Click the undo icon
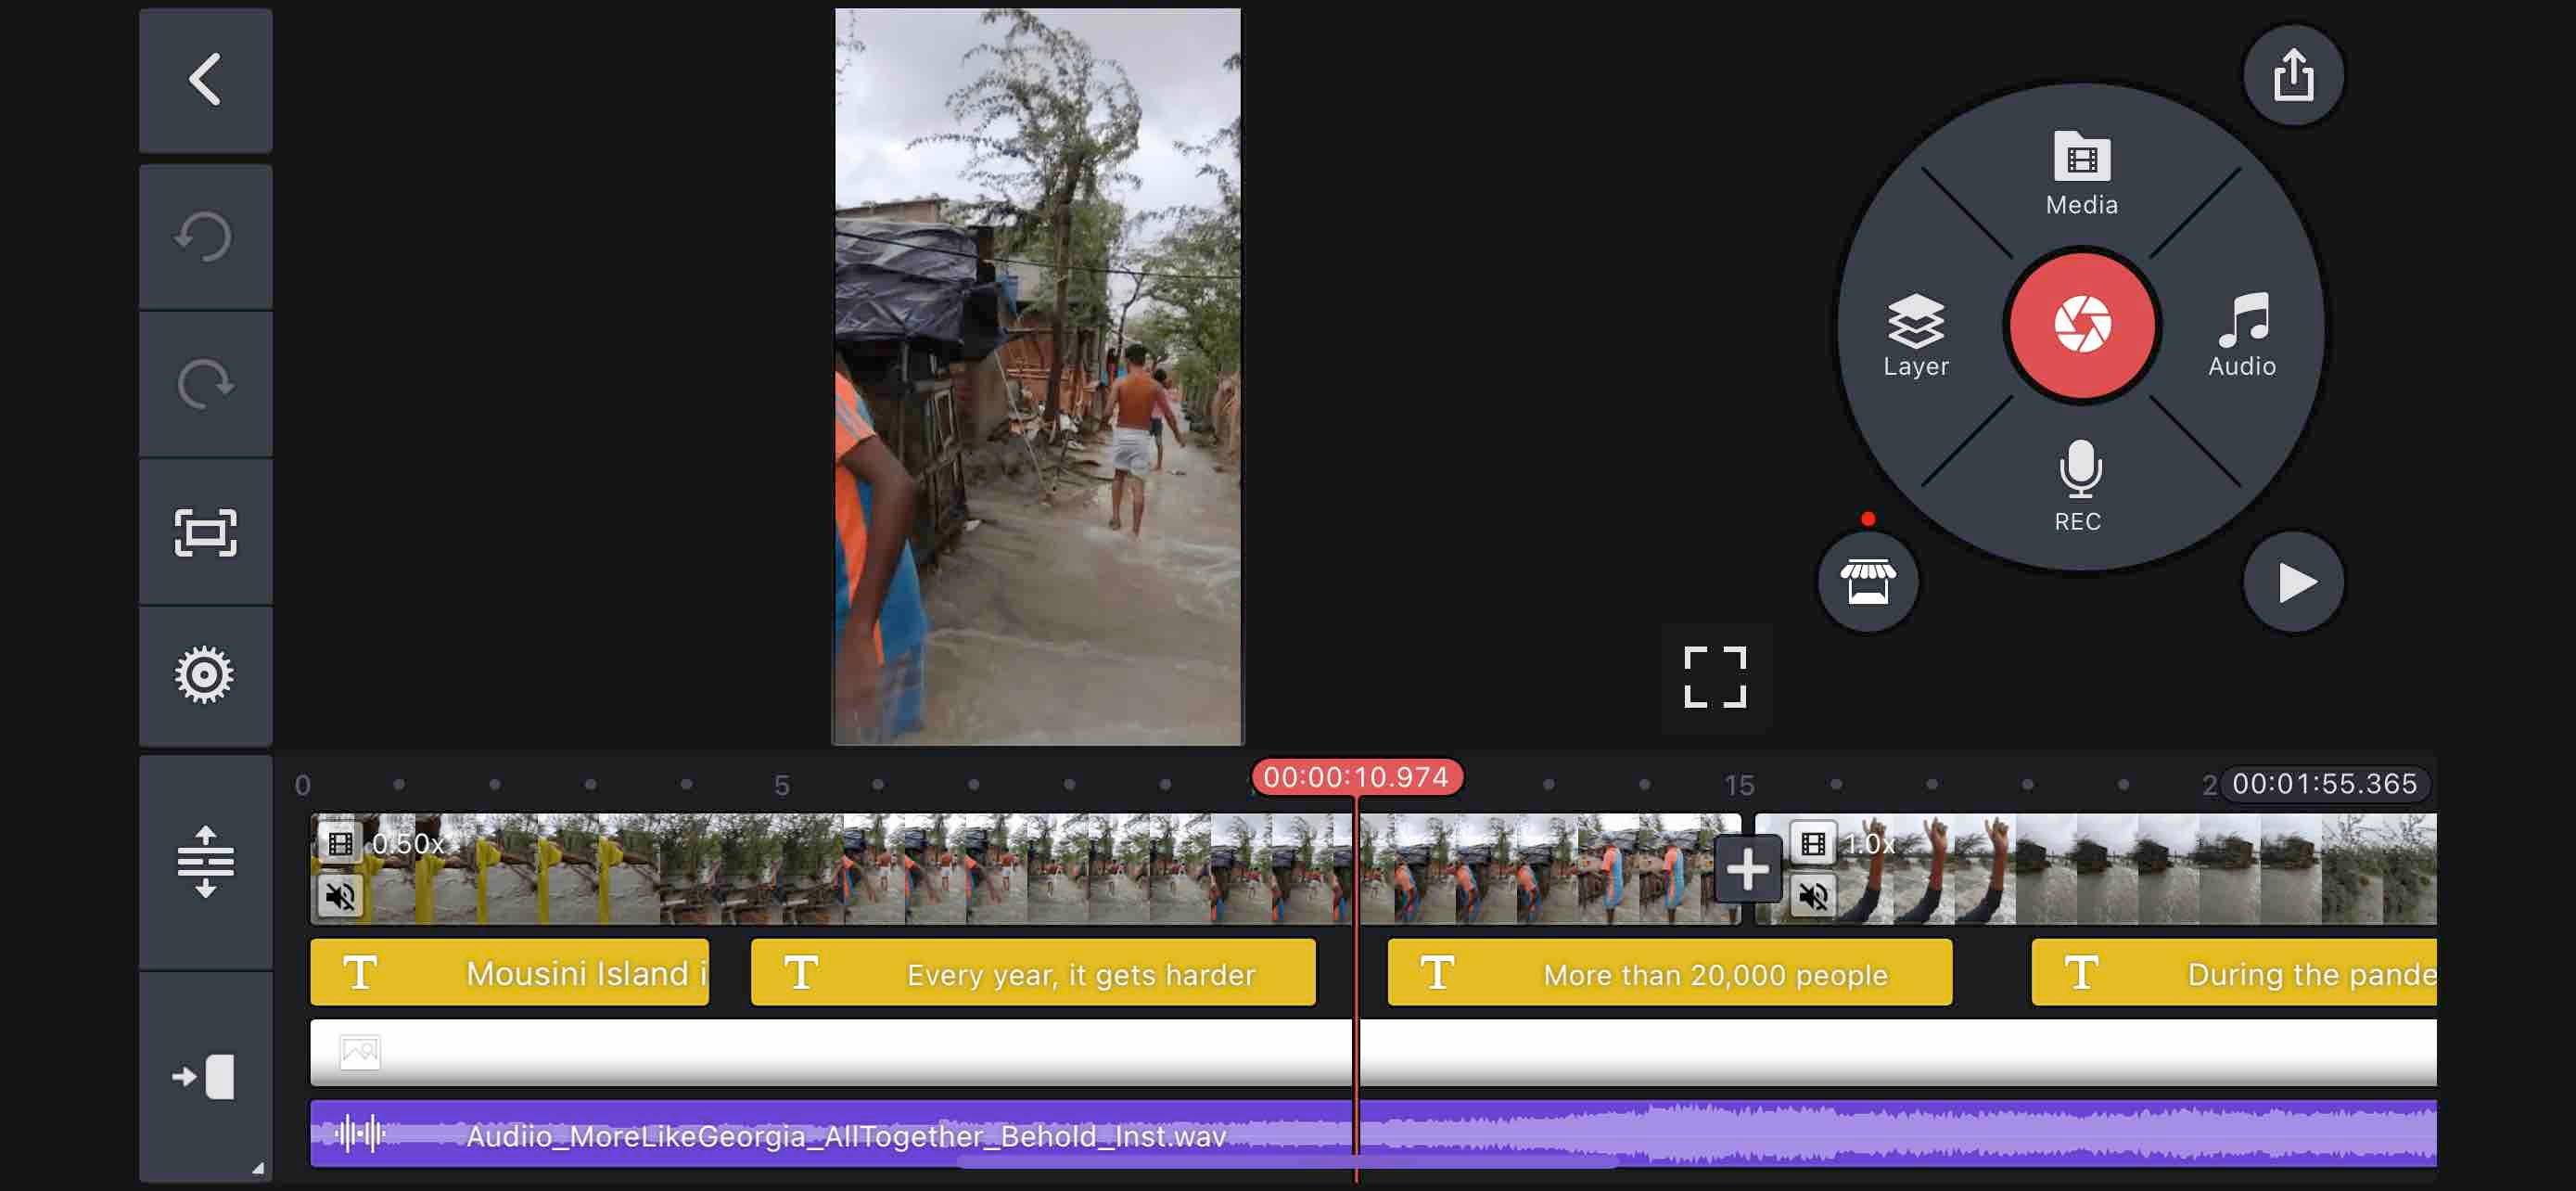The height and width of the screenshot is (1191, 2576). click(205, 237)
